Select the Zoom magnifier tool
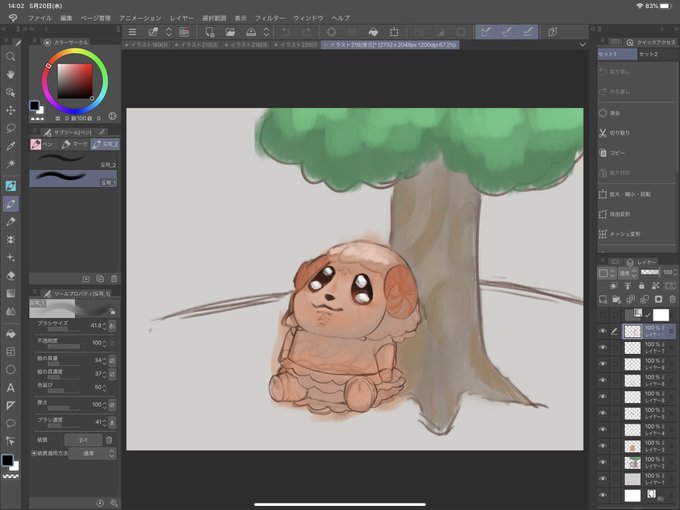This screenshot has height=510, width=680. click(x=10, y=57)
